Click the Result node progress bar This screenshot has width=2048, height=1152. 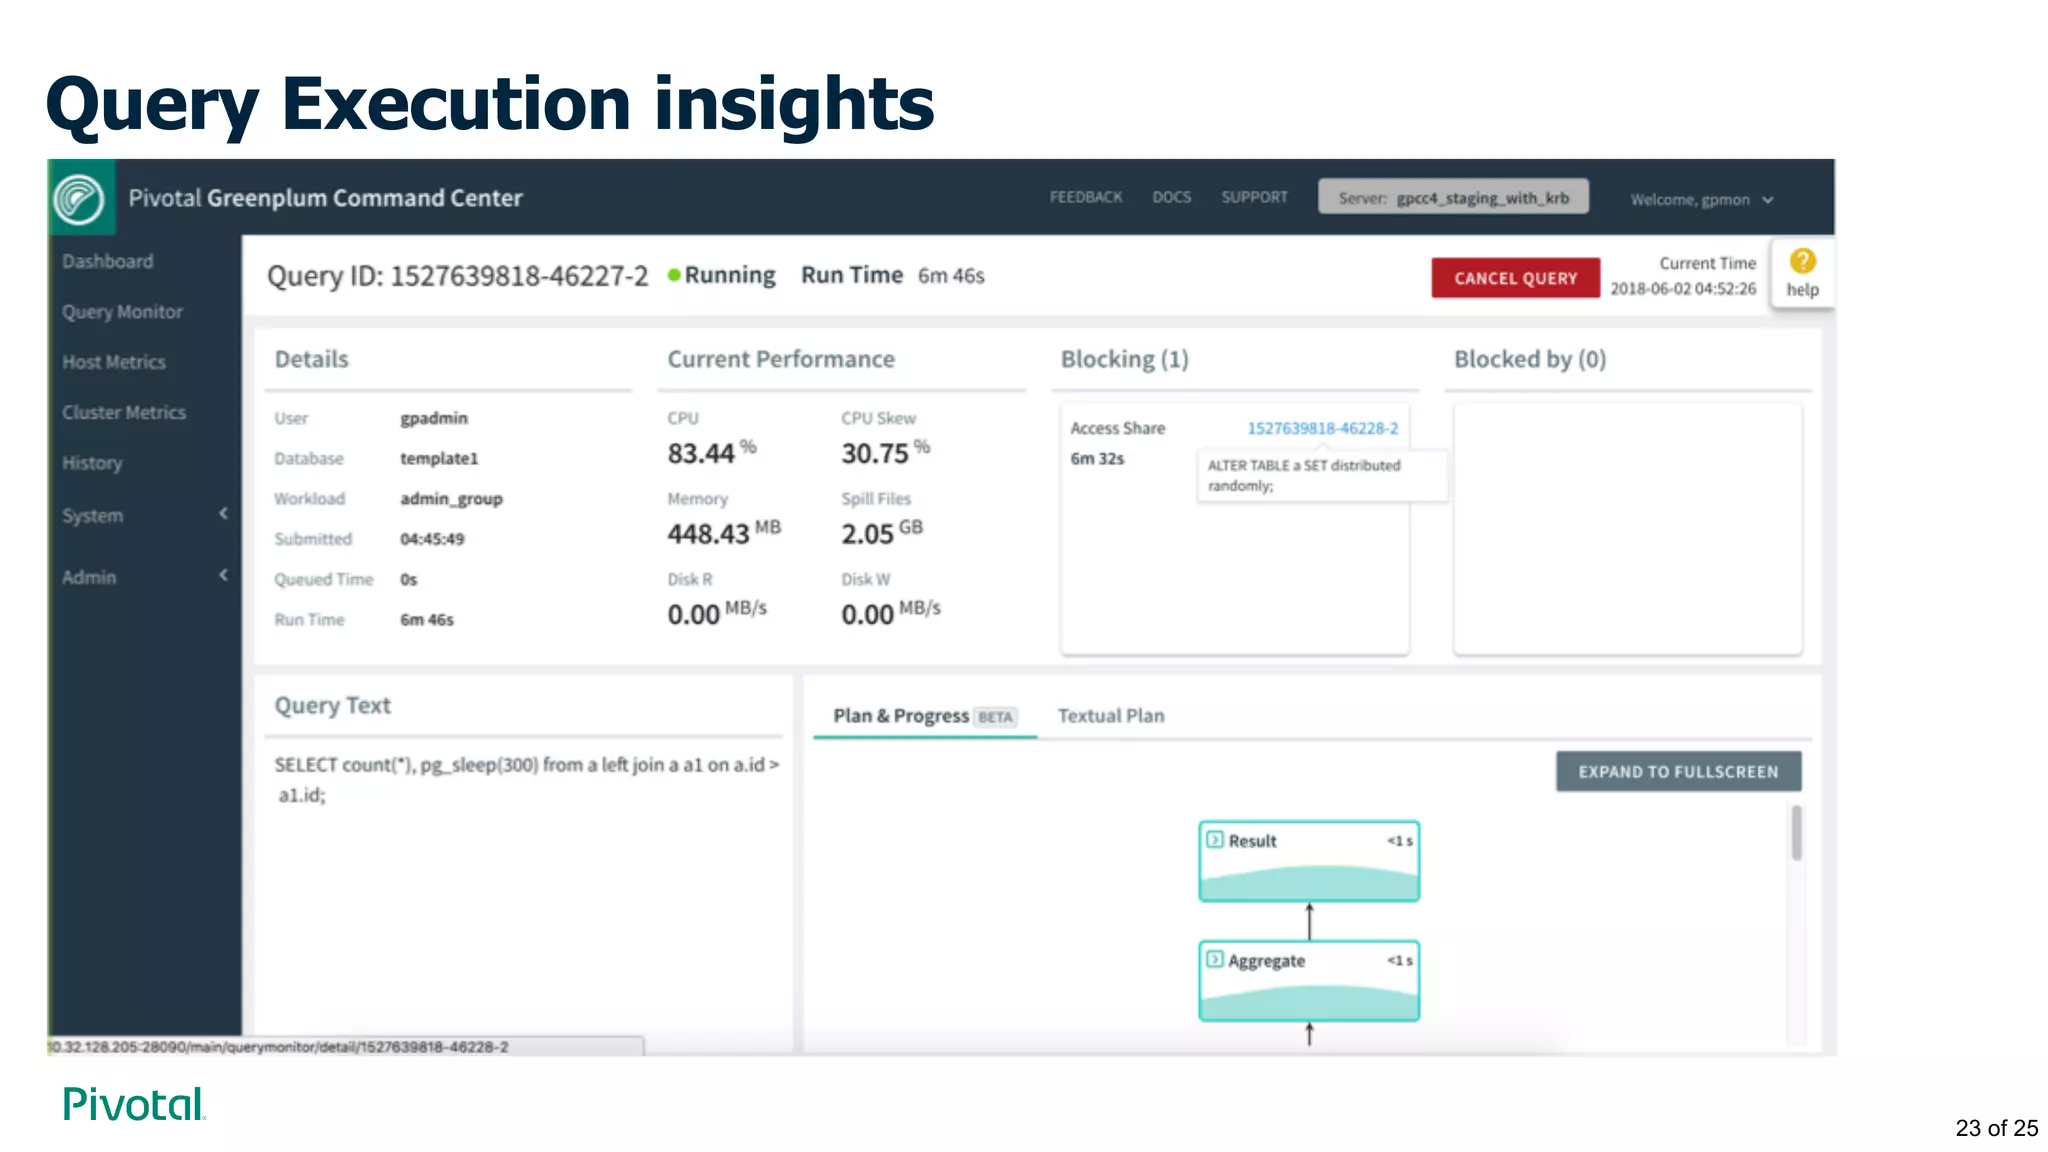tap(1309, 882)
